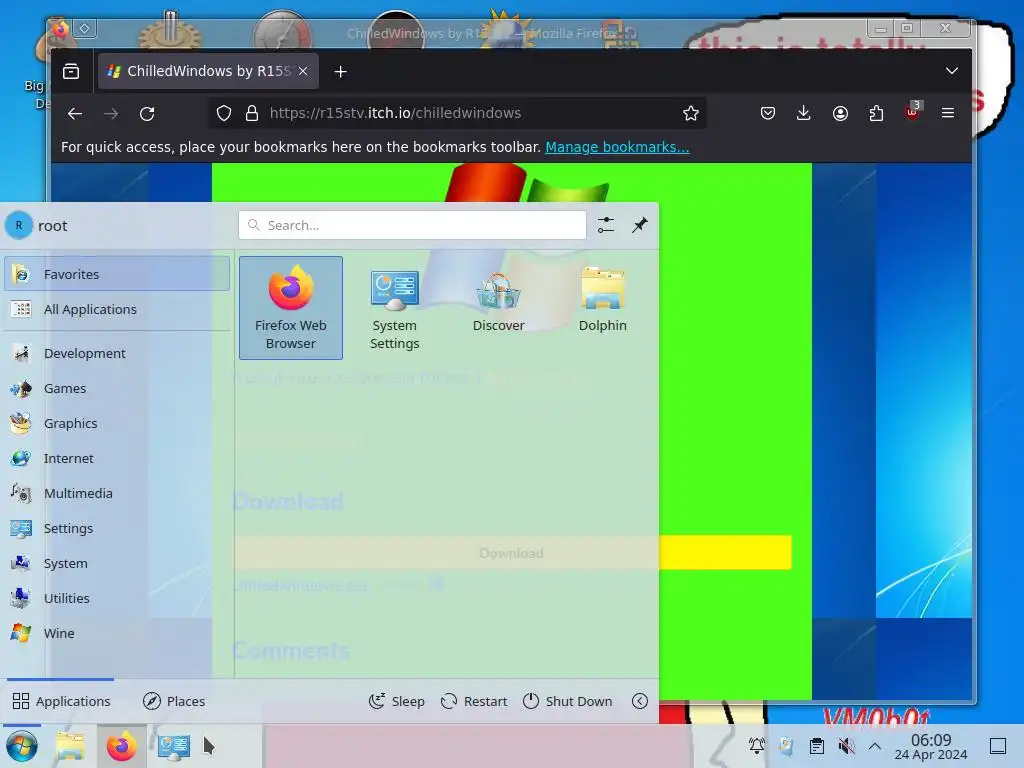This screenshot has height=768, width=1024.
Task: Click the launcher Search field
Action: coord(412,225)
